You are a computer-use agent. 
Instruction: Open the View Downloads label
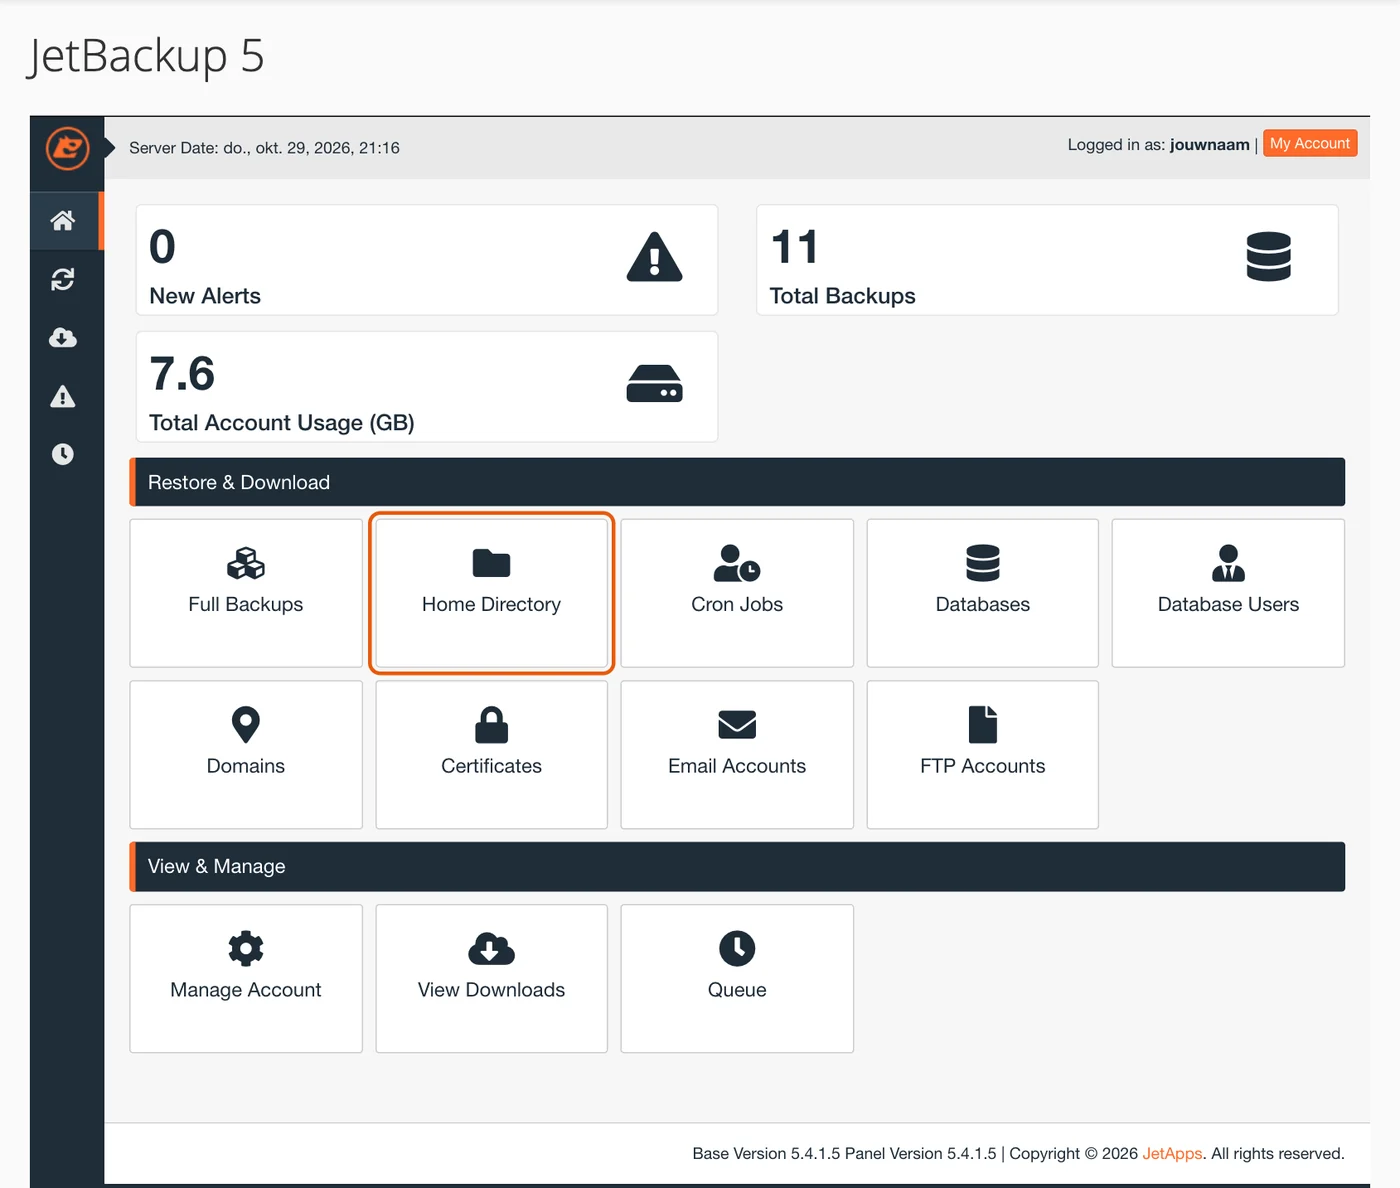pyautogui.click(x=491, y=990)
